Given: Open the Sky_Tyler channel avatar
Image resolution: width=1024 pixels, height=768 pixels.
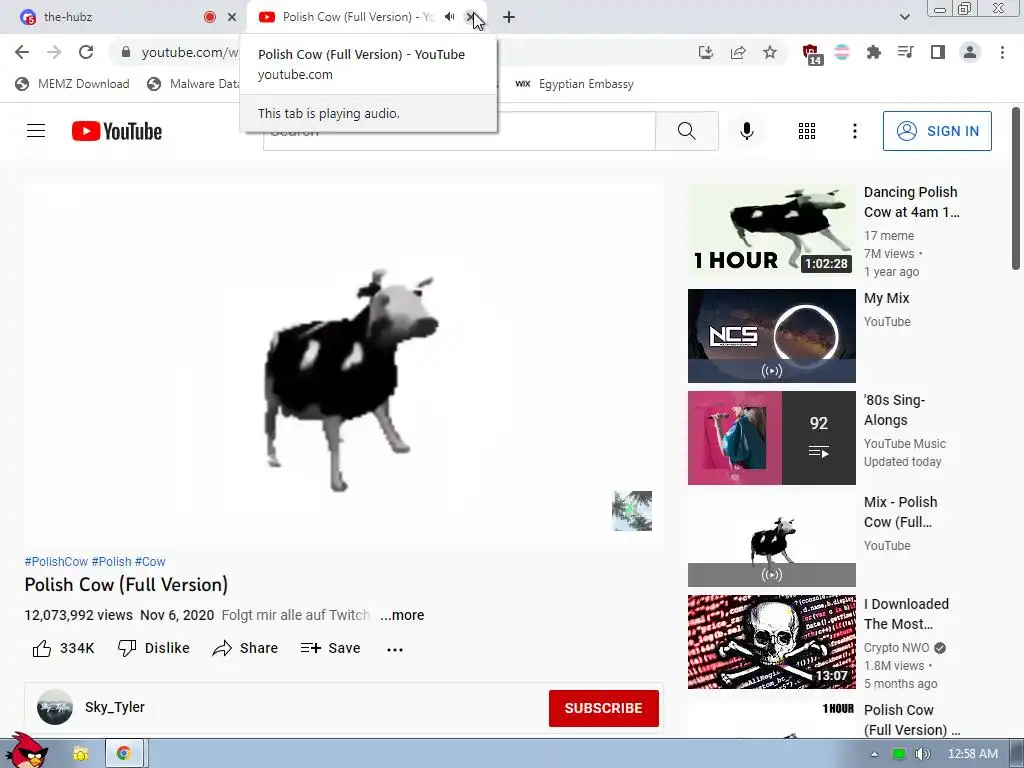Looking at the screenshot, I should (55, 707).
